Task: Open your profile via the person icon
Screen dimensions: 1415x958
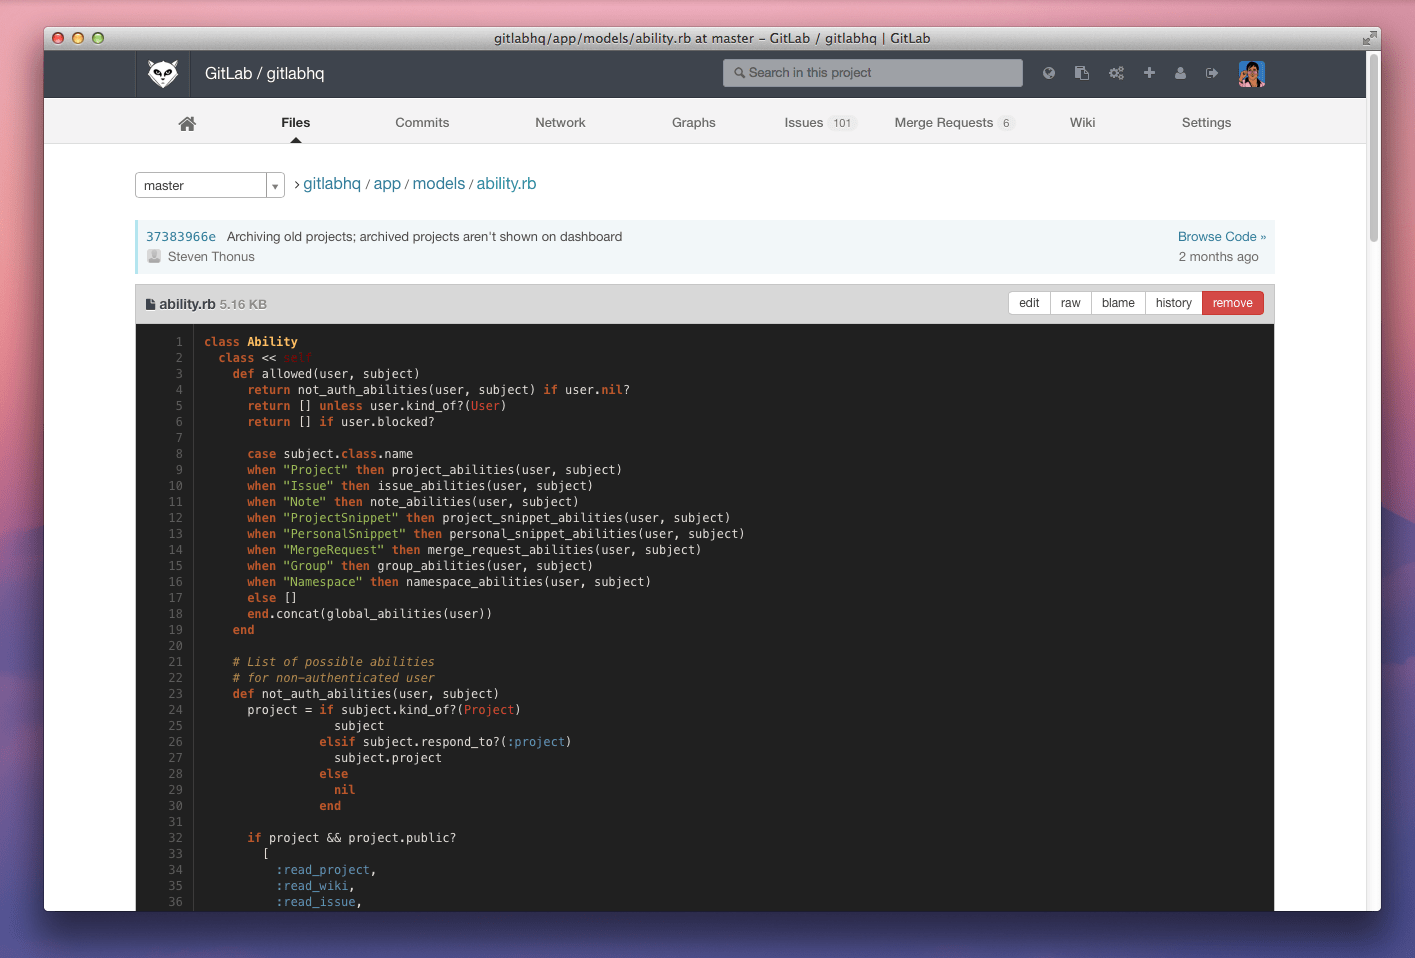Action: 1180,72
